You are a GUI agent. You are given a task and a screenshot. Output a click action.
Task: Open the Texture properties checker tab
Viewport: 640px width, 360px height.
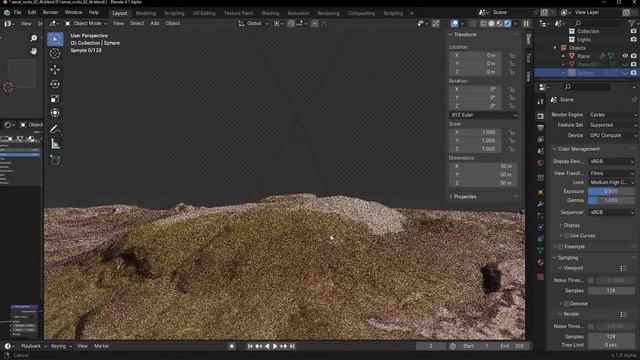coord(540,277)
